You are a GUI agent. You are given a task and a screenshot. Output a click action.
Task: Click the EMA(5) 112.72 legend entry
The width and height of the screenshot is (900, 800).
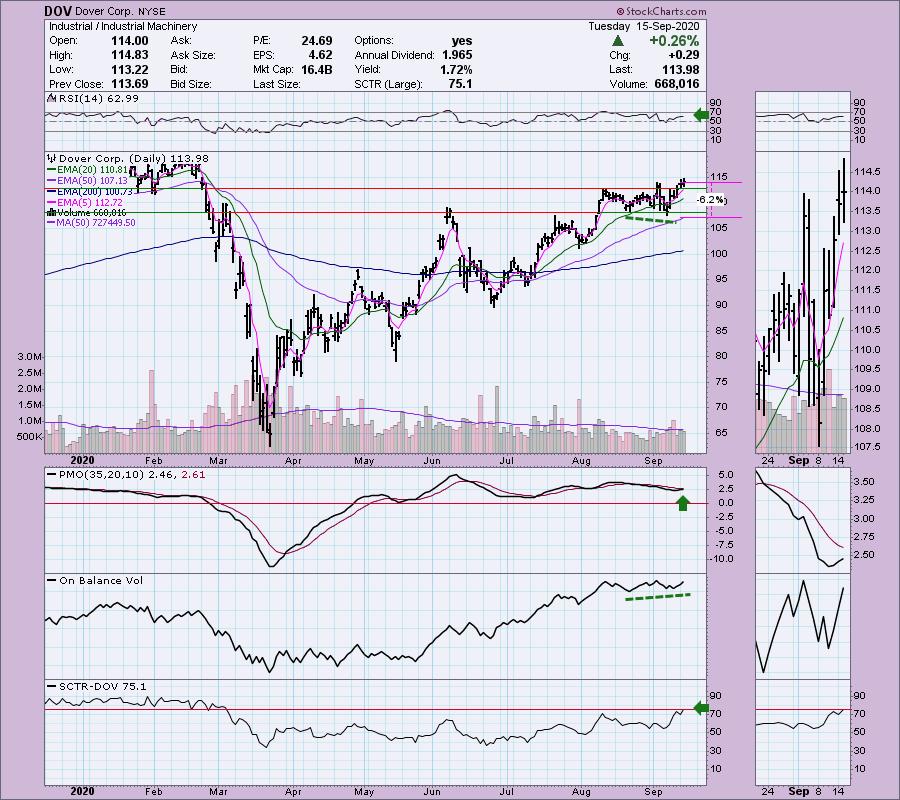point(89,203)
